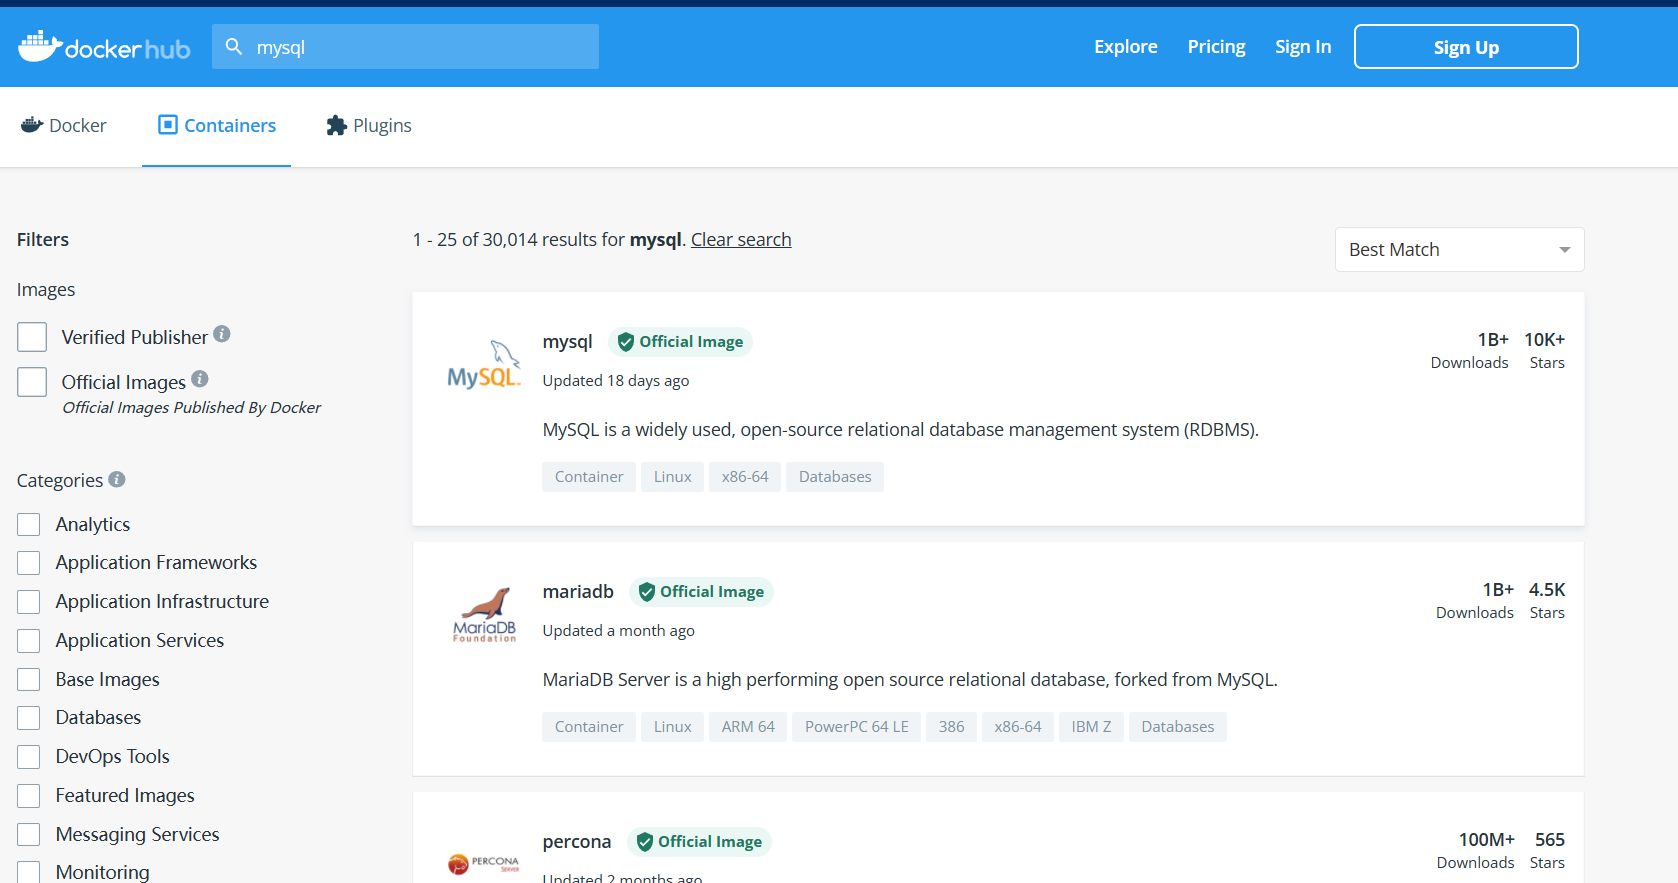Screen dimensions: 1678x883
Task: Click the Categories info icon
Action: 117,479
